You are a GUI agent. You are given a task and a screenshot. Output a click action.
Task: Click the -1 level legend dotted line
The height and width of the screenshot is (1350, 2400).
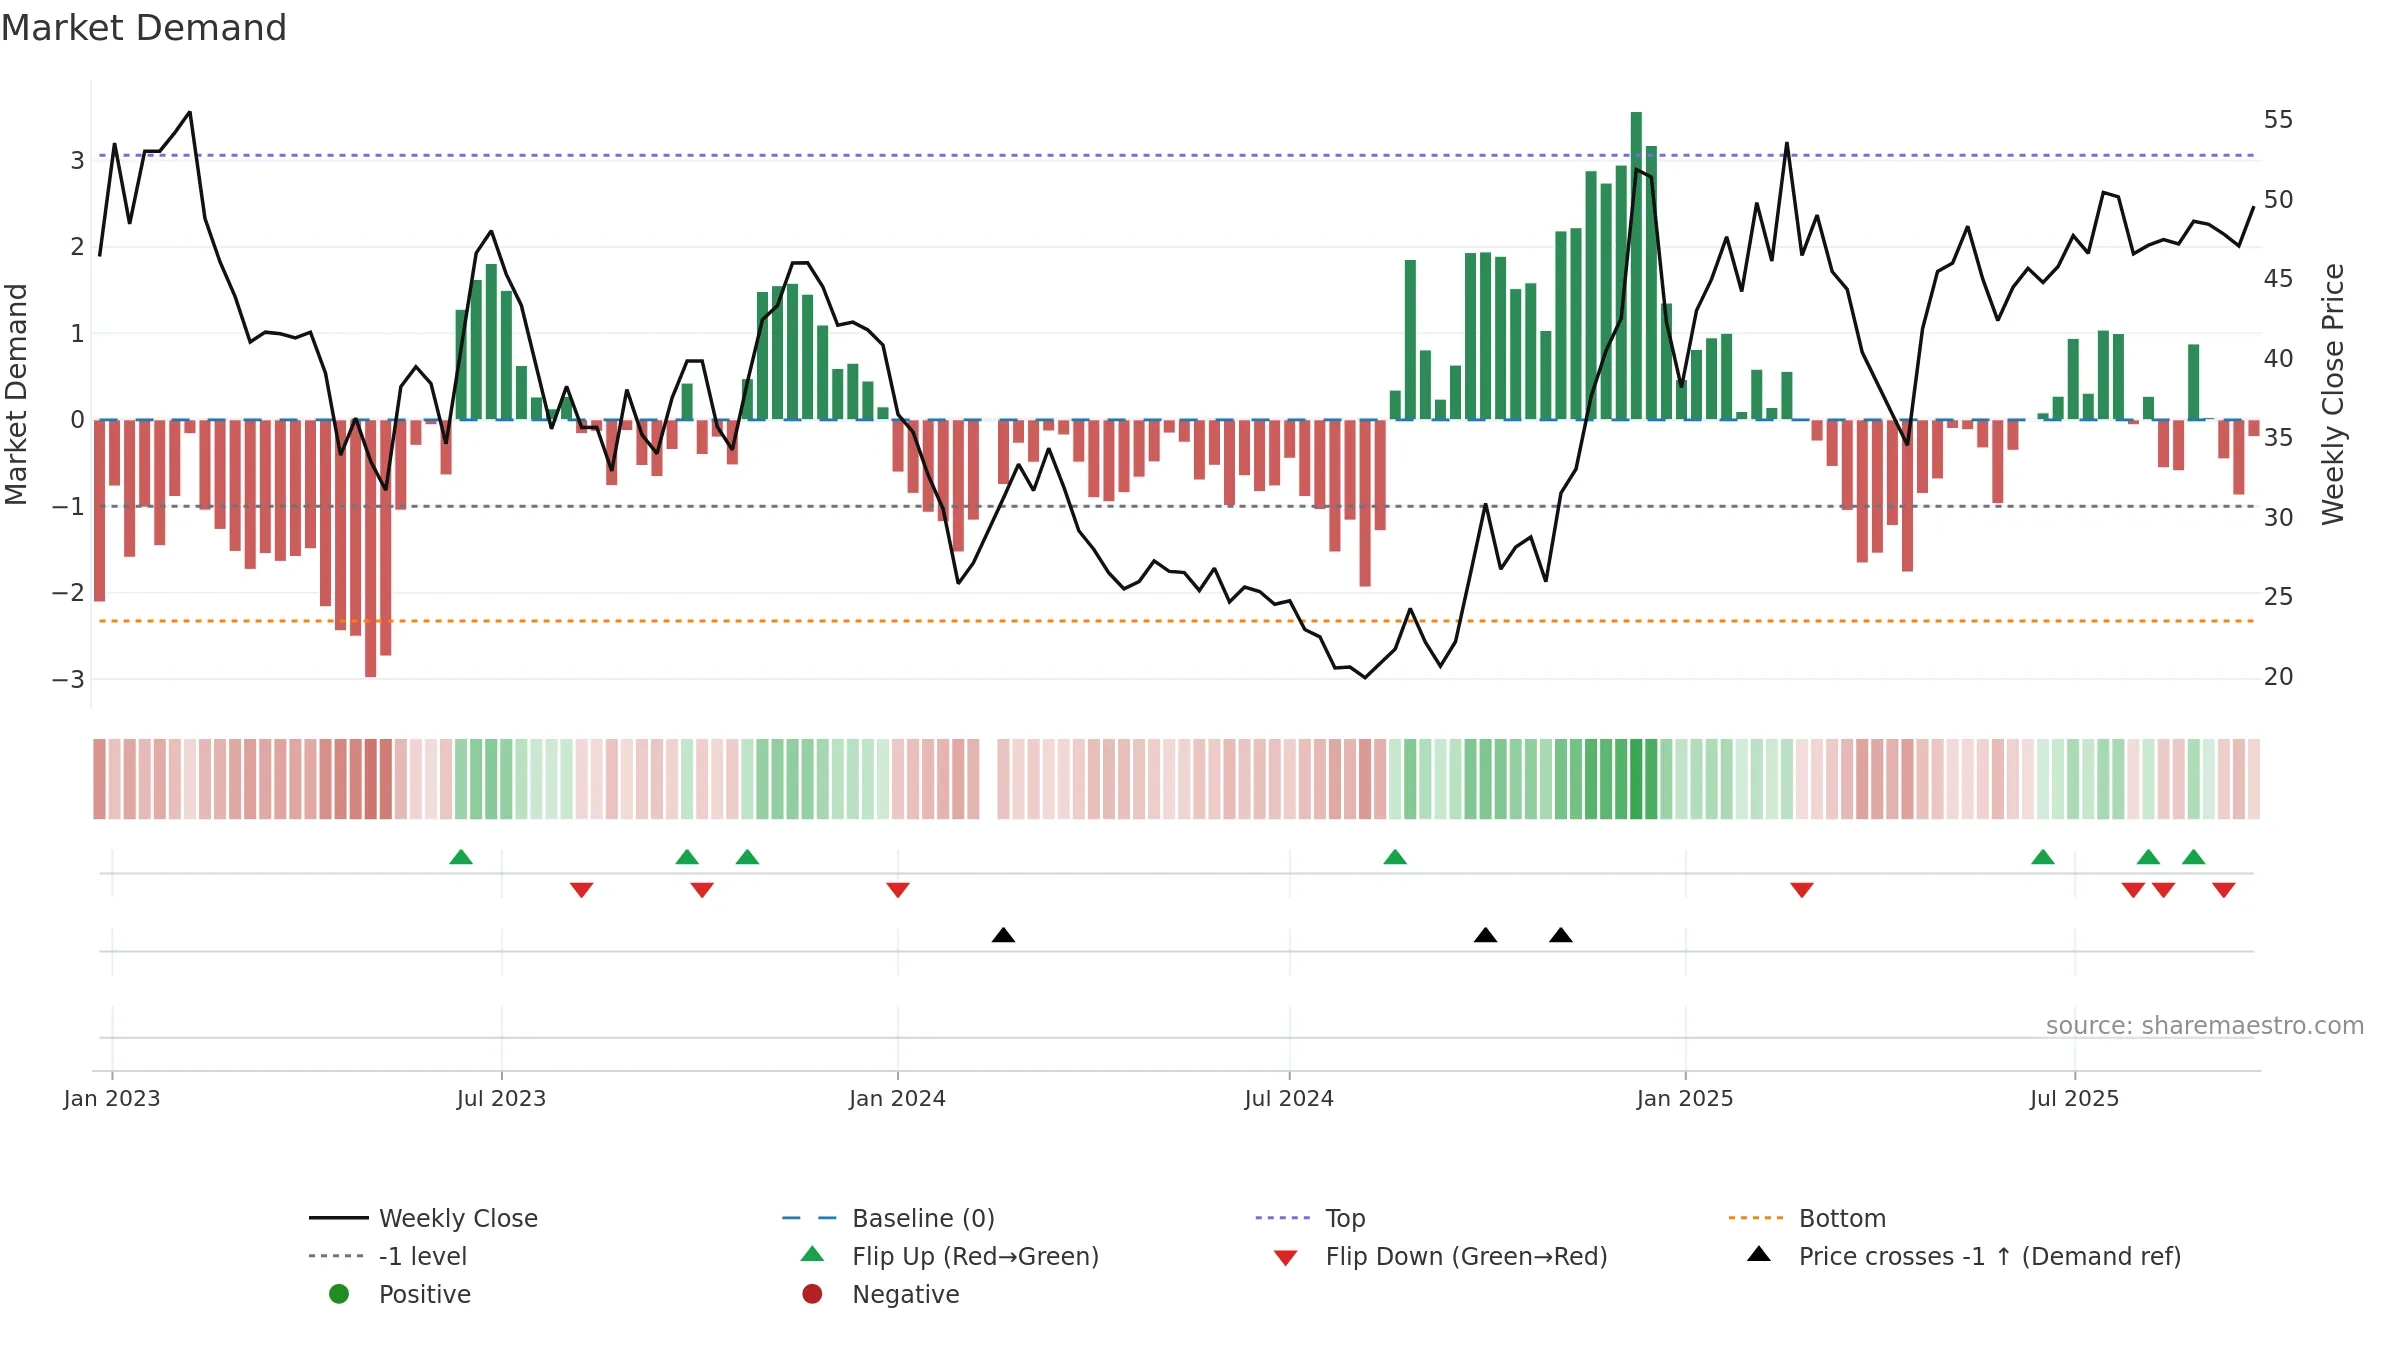click(338, 1256)
